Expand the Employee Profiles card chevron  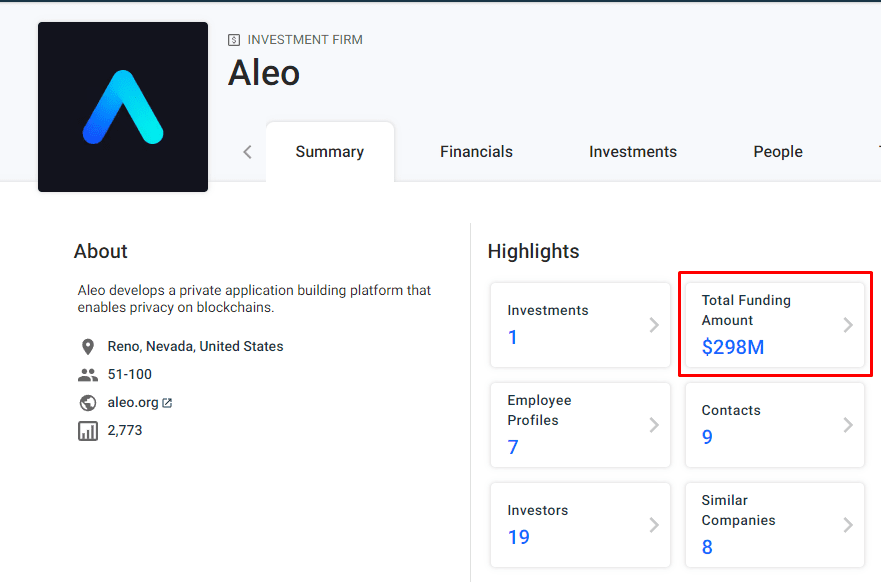pyautogui.click(x=654, y=425)
